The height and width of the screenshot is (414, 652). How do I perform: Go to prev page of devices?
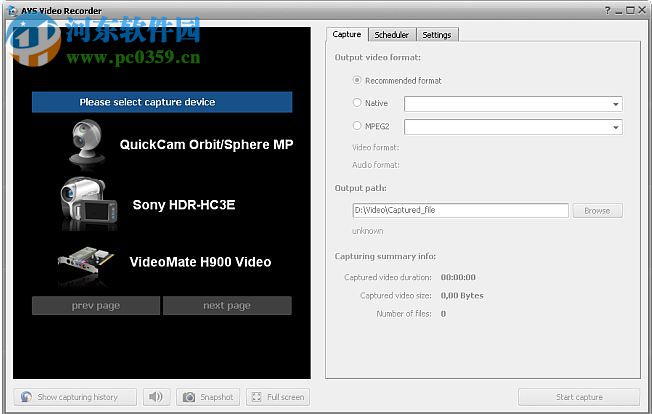pos(96,306)
